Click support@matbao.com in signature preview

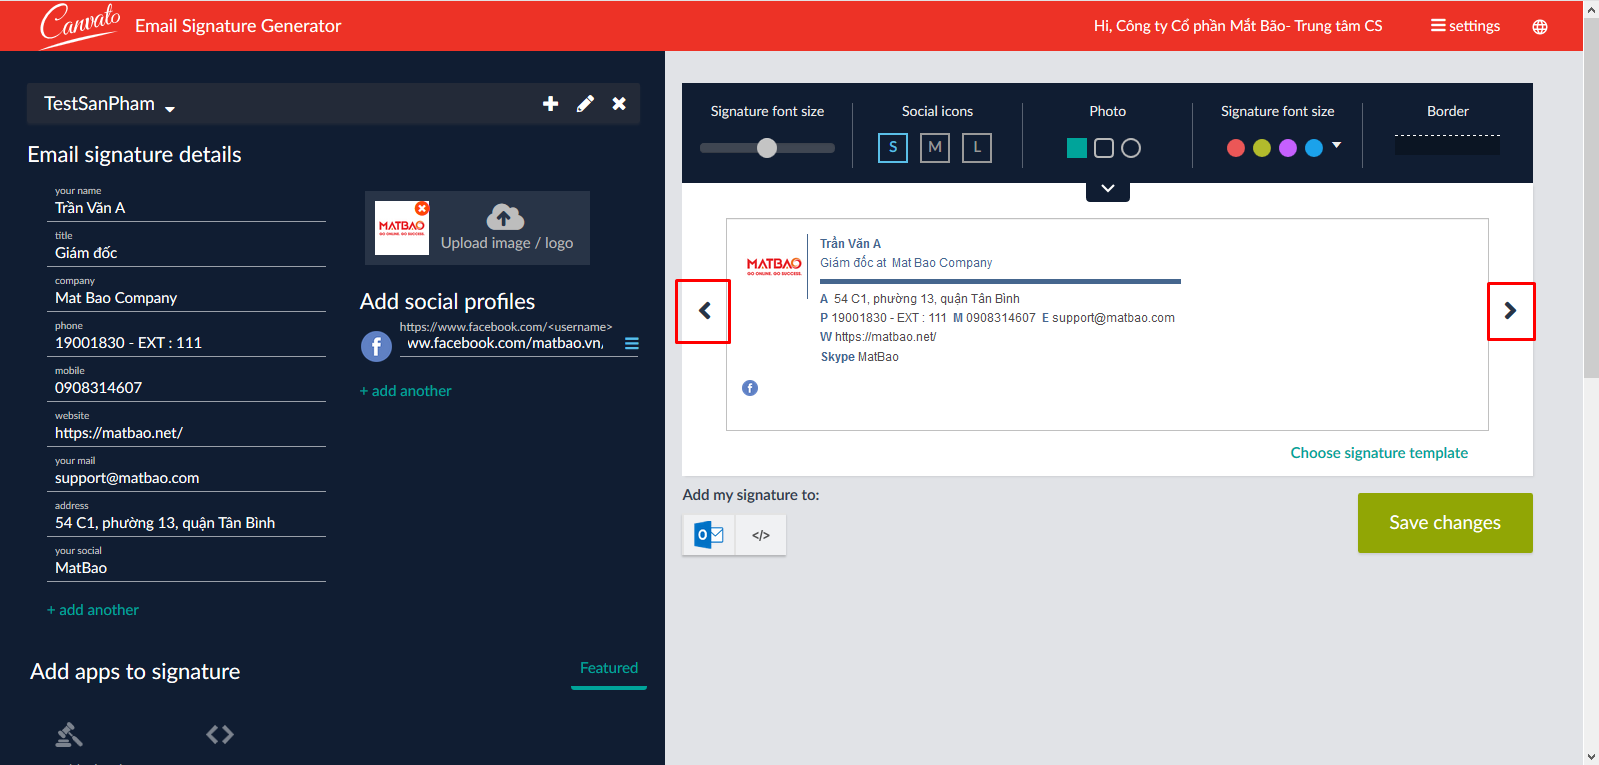pyautogui.click(x=1113, y=318)
